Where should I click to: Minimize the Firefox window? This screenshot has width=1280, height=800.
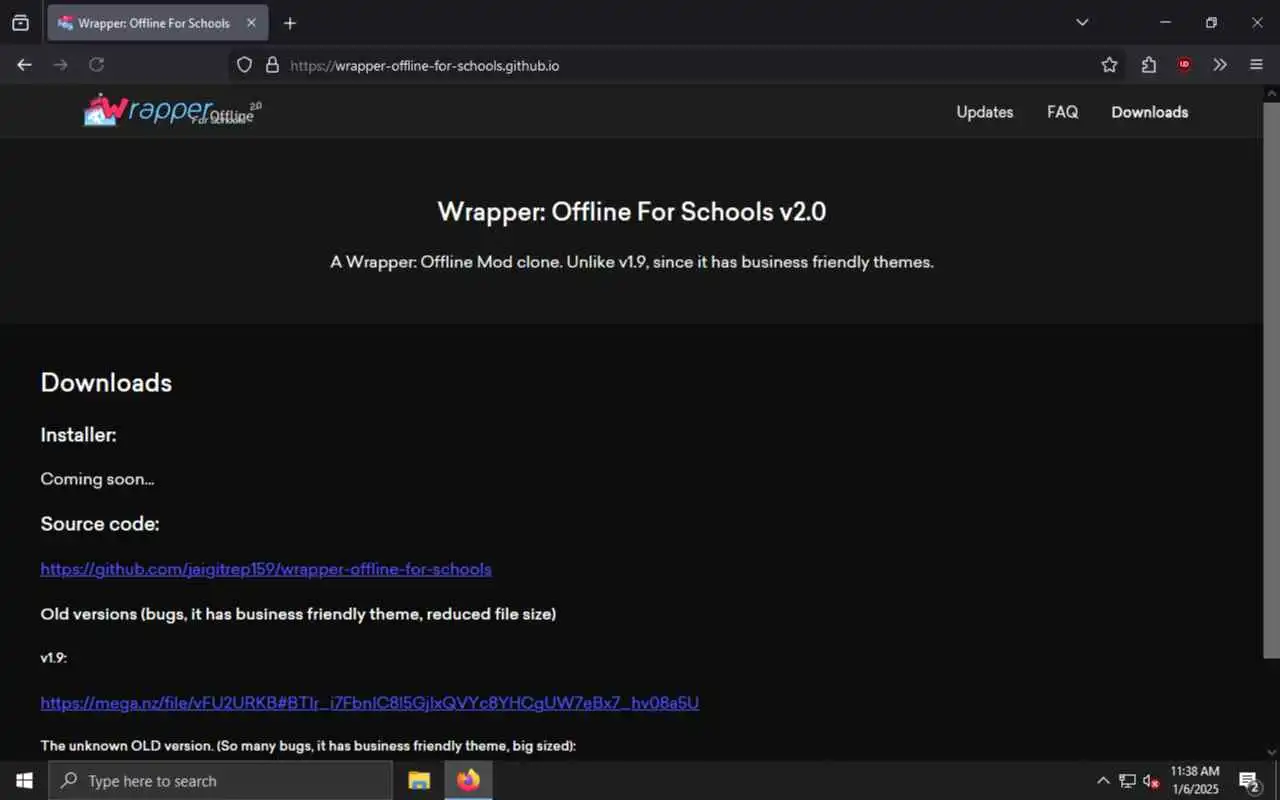pyautogui.click(x=1165, y=23)
